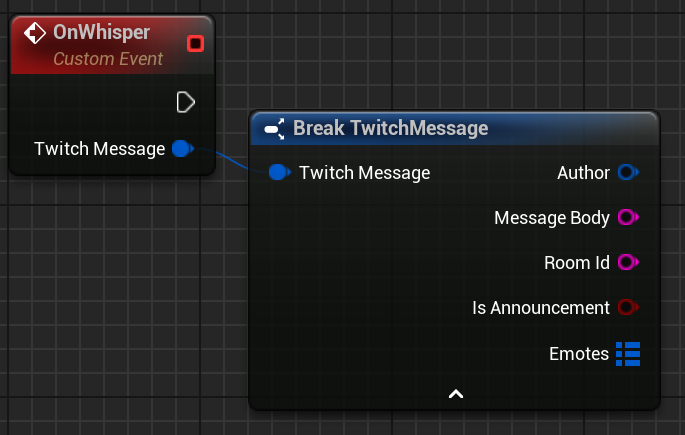Viewport: 685px width, 435px height.
Task: Click the OnWhisper custom event diamond icon
Action: click(x=34, y=33)
